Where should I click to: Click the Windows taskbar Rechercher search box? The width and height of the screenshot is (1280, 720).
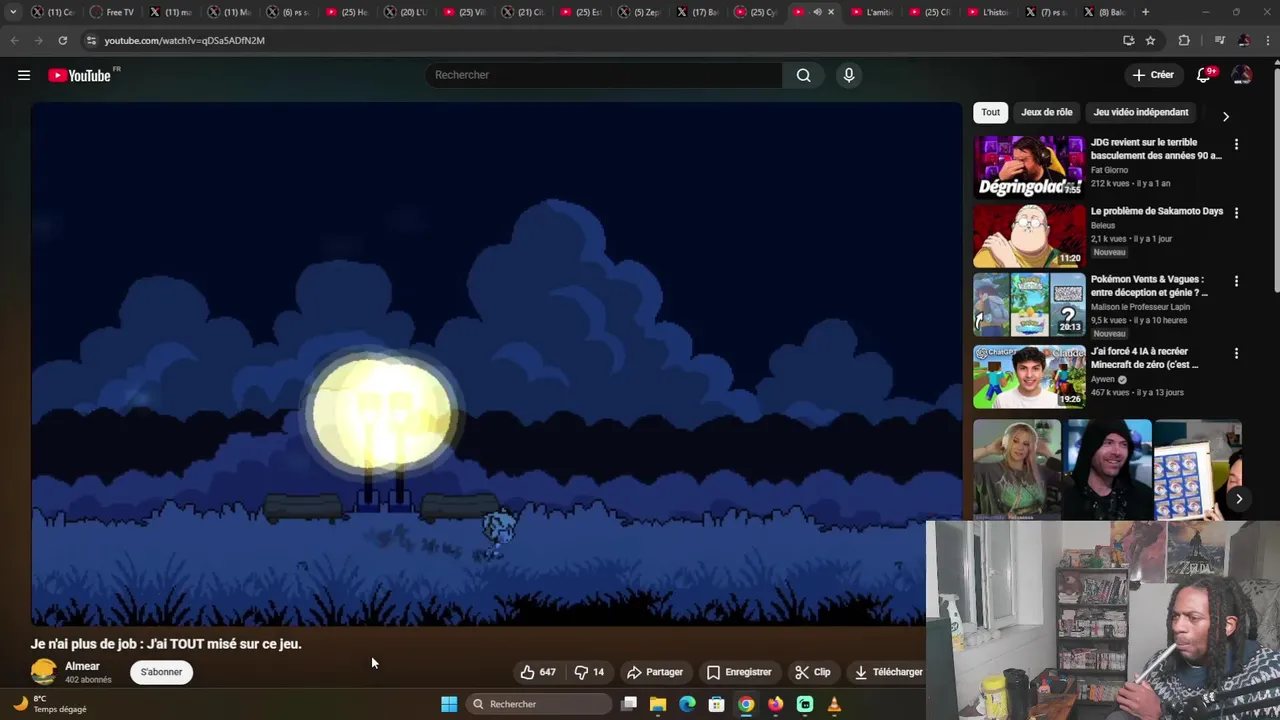tap(540, 704)
